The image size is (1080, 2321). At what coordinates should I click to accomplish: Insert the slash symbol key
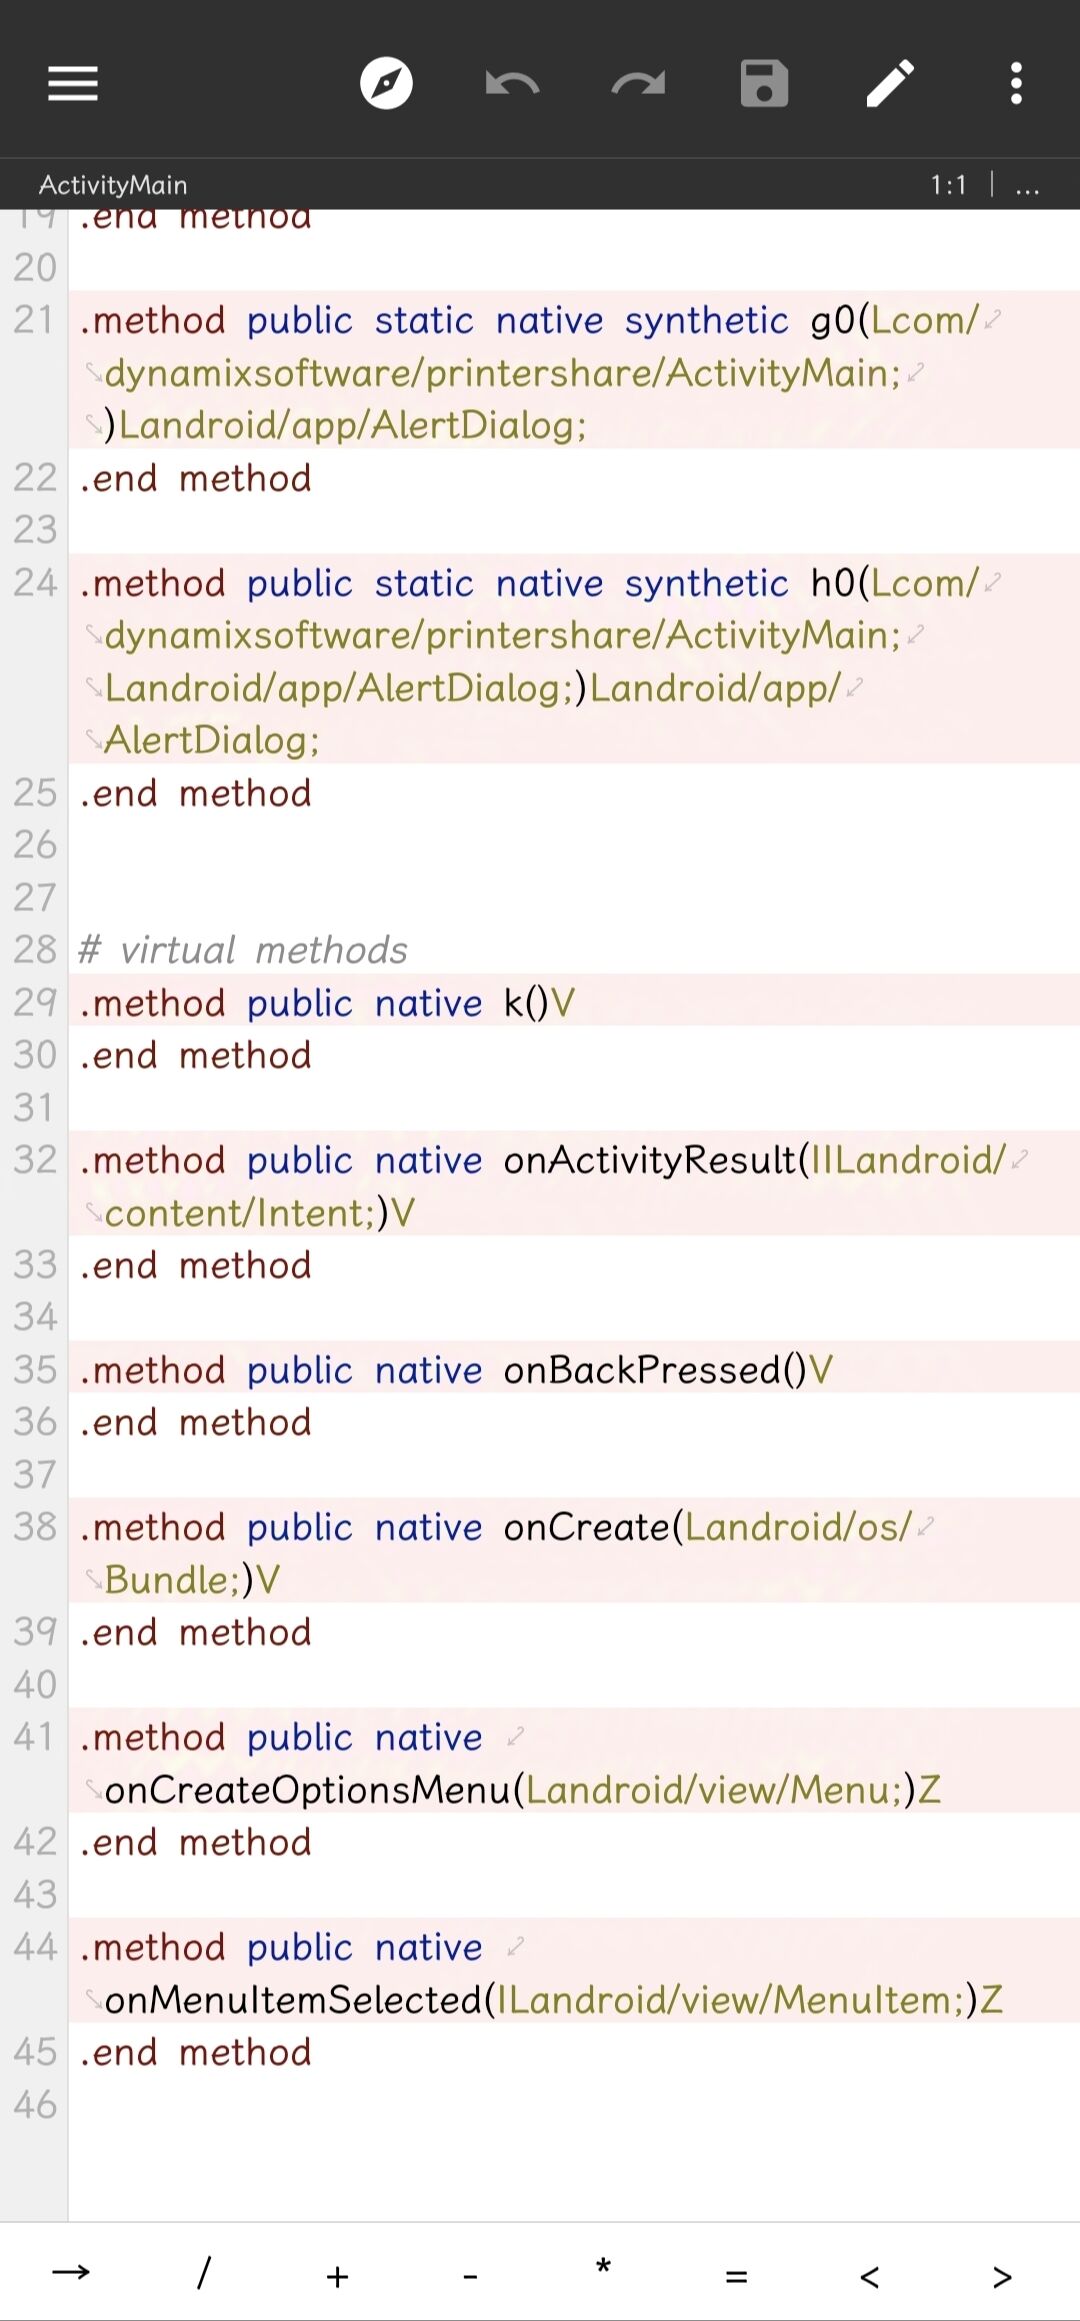(x=204, y=2273)
